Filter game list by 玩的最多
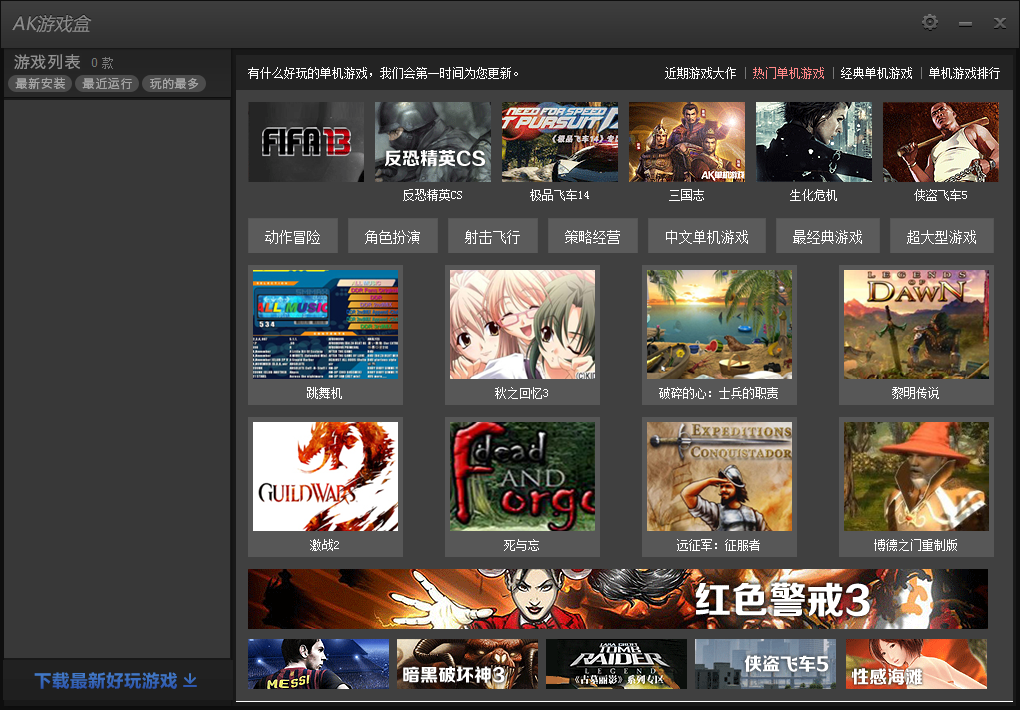The width and height of the screenshot is (1020, 710). coord(174,83)
